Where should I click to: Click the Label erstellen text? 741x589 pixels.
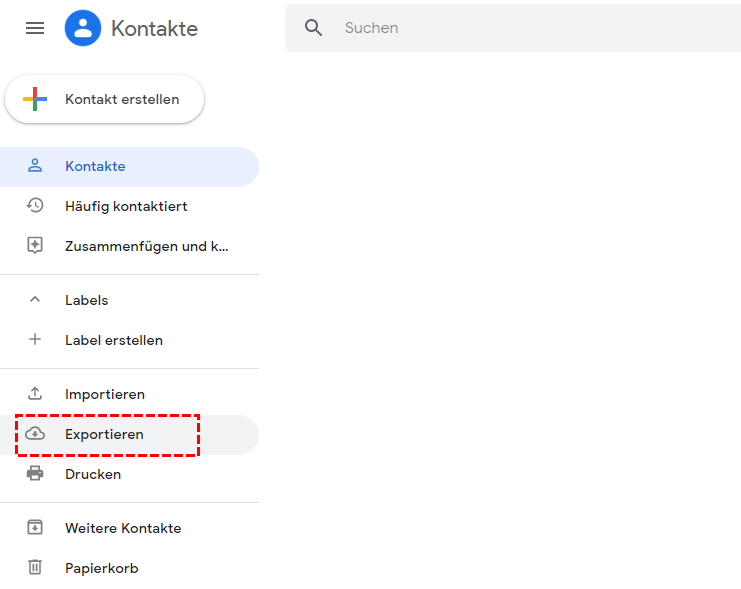113,340
